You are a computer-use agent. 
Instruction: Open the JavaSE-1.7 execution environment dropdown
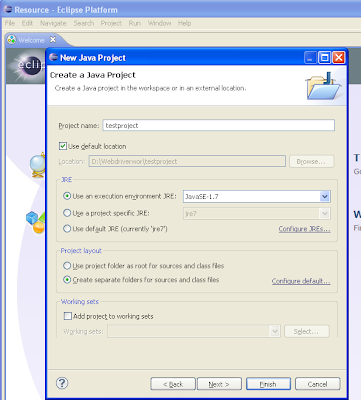pyautogui.click(x=325, y=197)
